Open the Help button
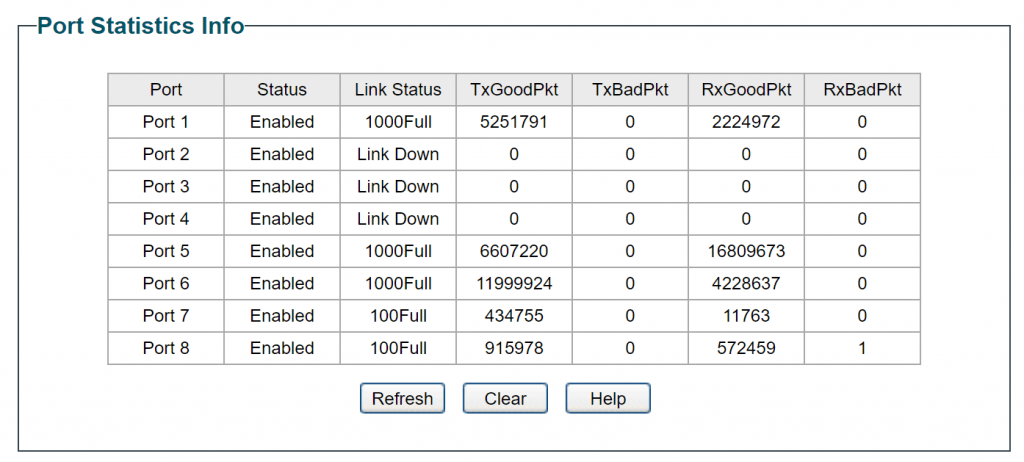Viewport: 1024px width, 462px height. coord(607,399)
